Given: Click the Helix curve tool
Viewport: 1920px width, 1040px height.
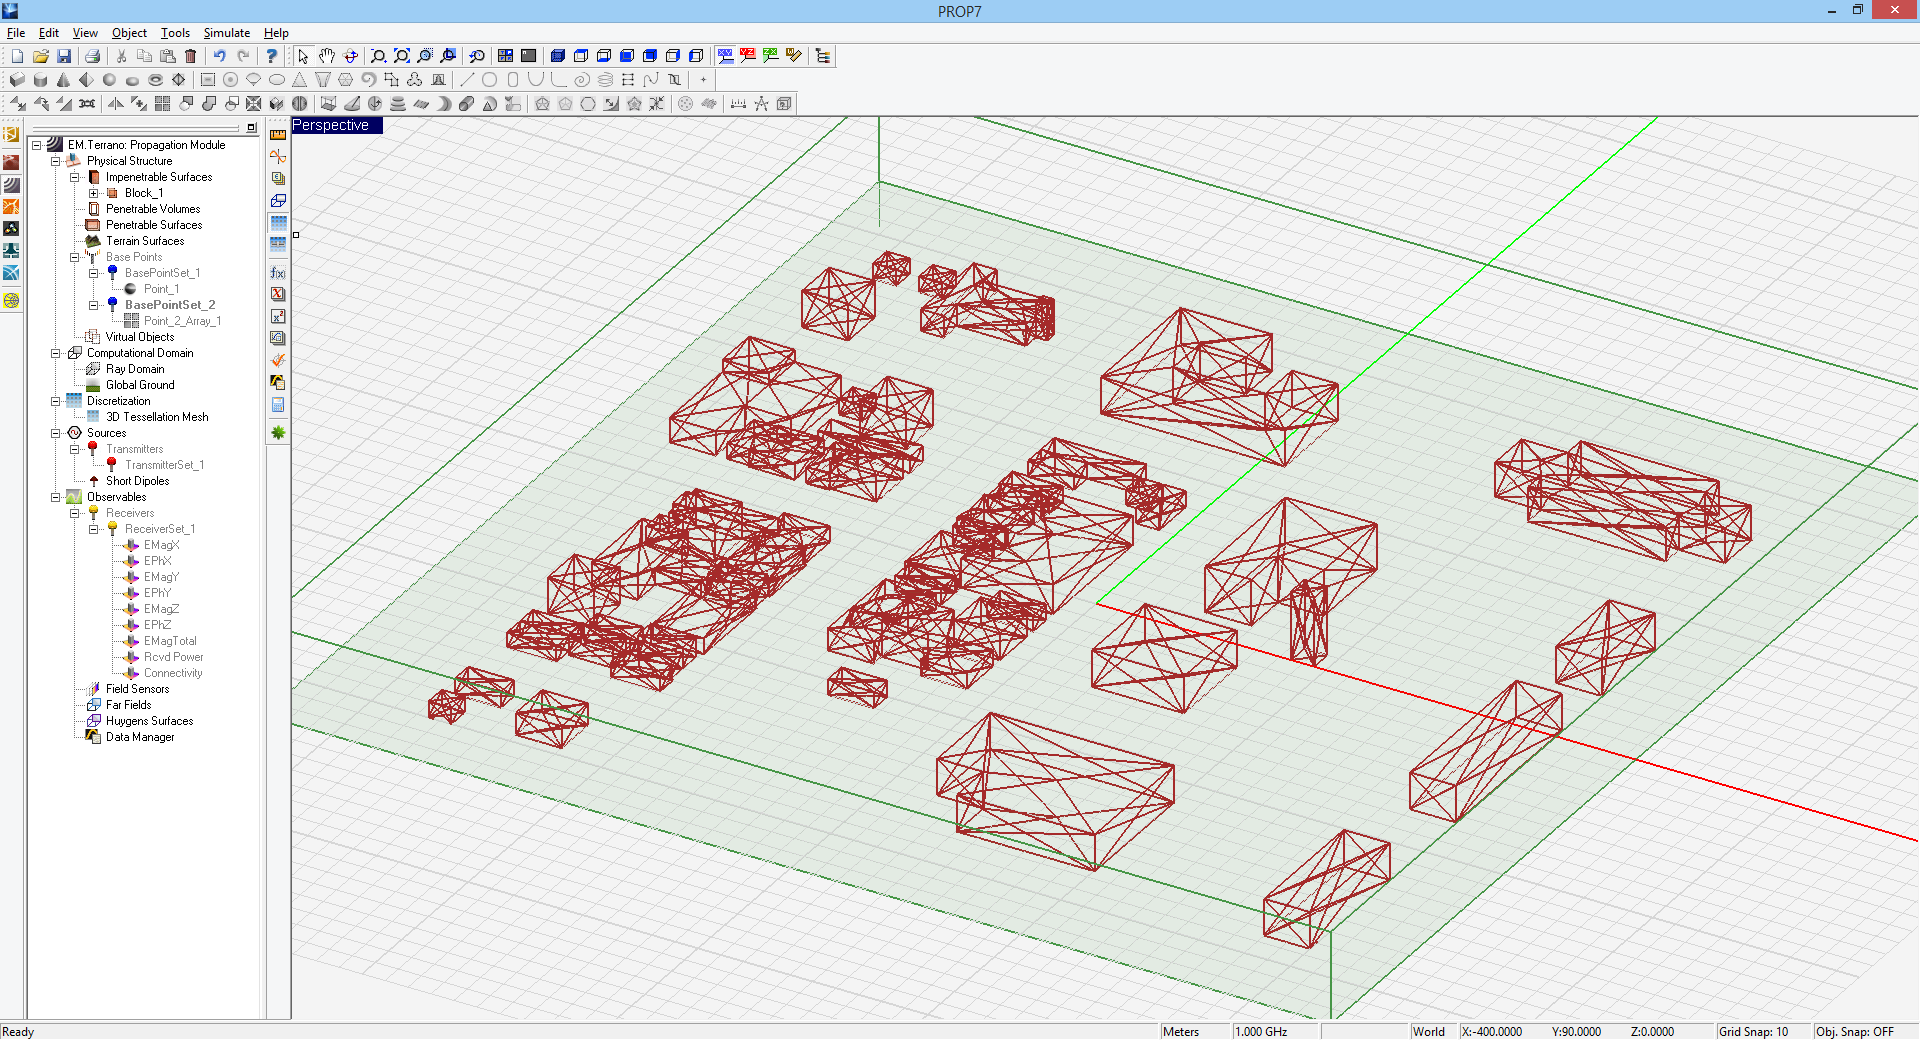Looking at the screenshot, I should point(605,80).
